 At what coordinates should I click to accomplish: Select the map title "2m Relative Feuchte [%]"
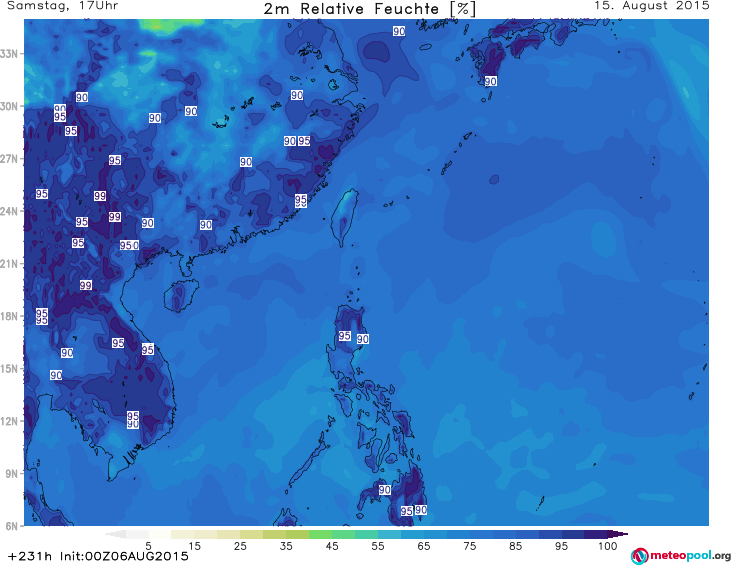click(369, 9)
